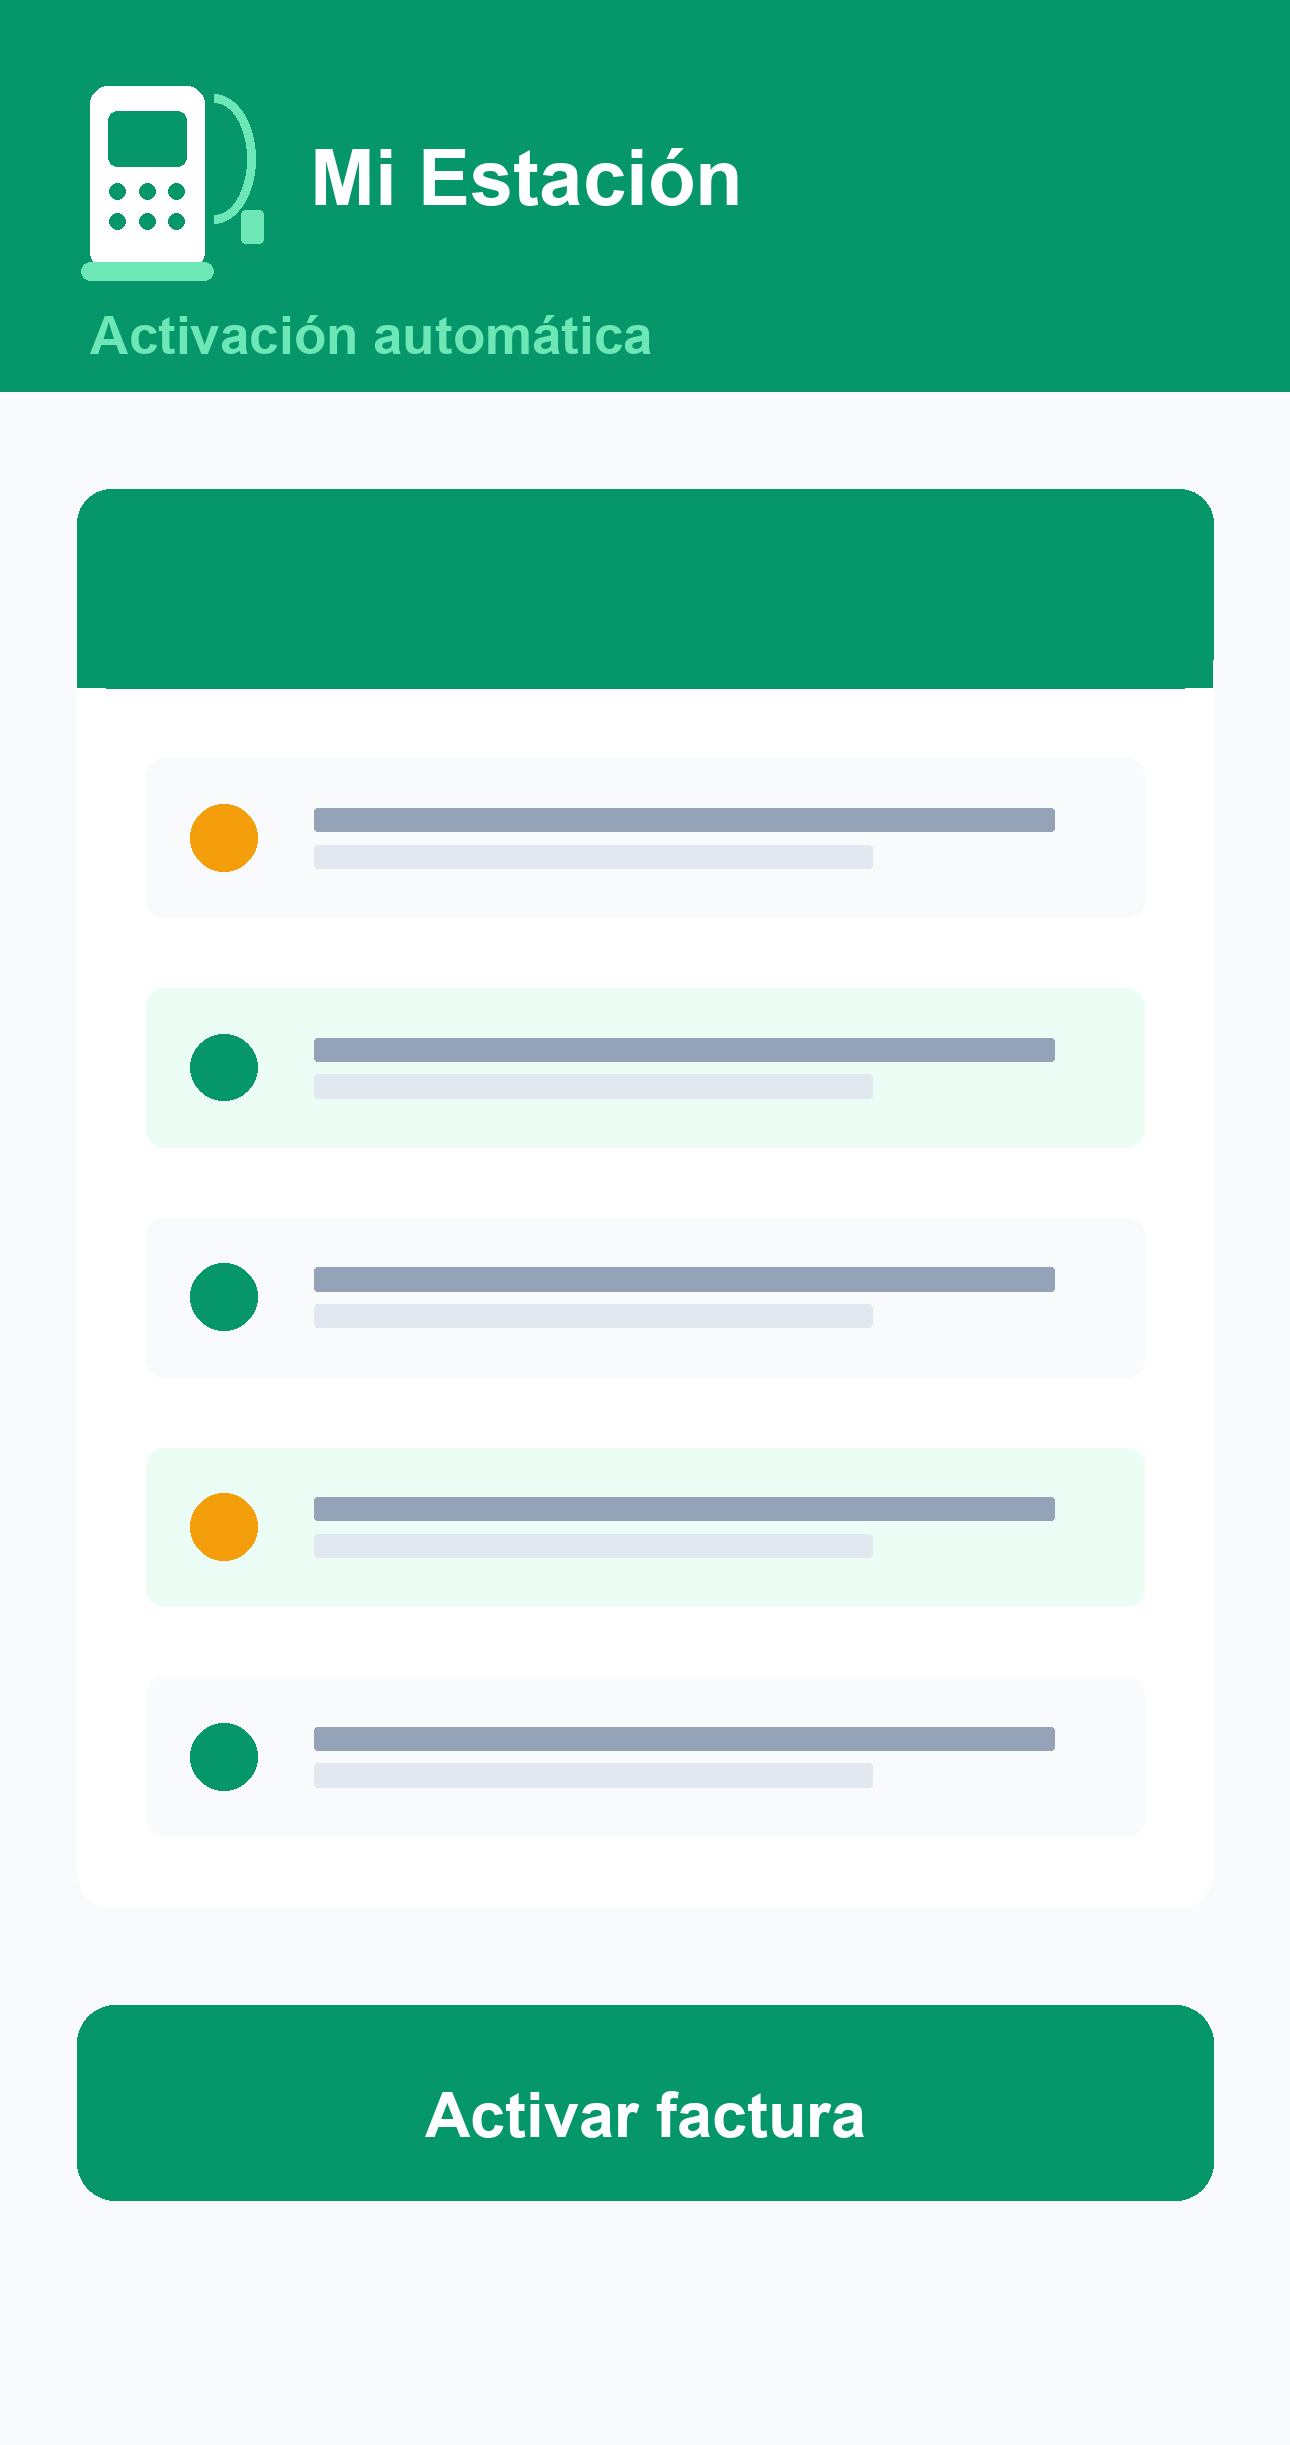Open the third list item via its dark title bar
Screen dimensions: 1290x2445
(684, 1279)
